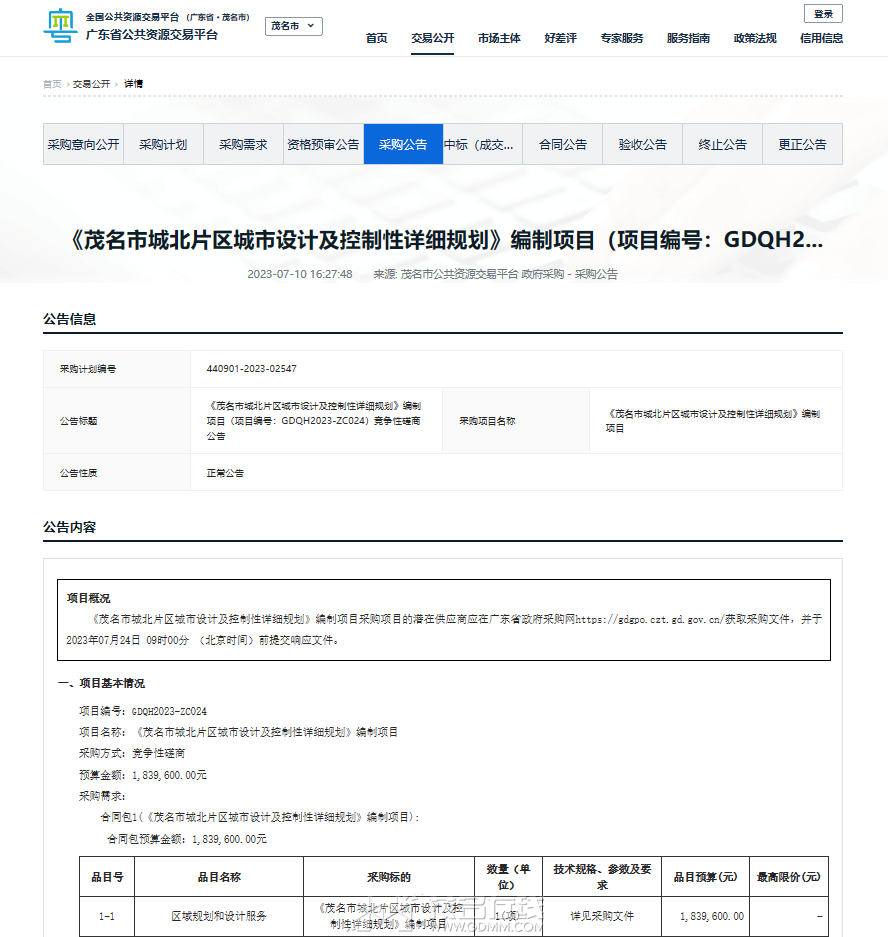Select the 合同公告 tab

coord(563,144)
